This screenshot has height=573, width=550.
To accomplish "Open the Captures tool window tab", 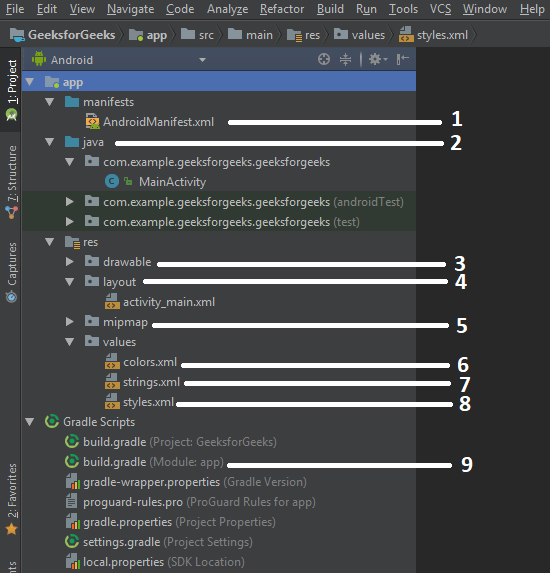I will click(11, 272).
